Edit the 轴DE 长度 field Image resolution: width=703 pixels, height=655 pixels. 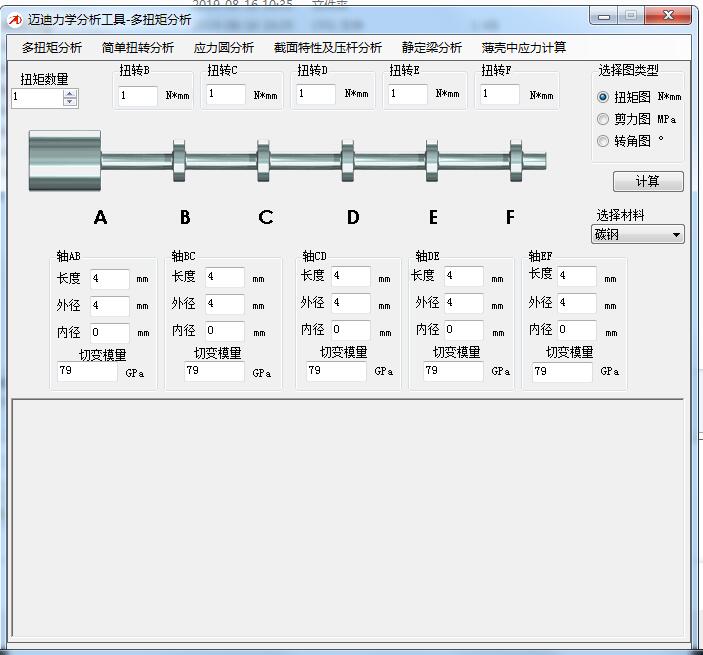click(464, 277)
